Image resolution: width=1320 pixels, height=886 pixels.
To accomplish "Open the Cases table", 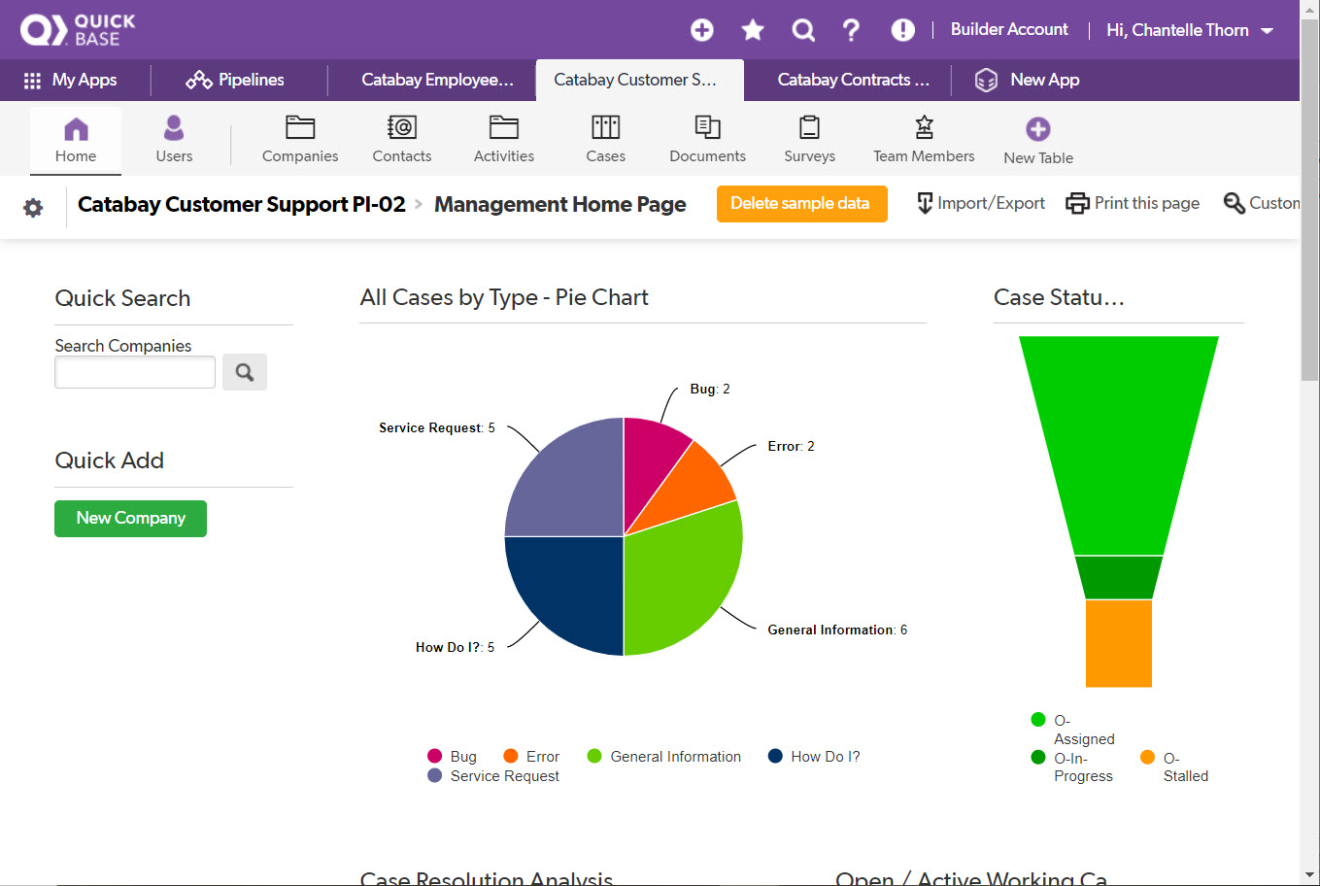I will coord(605,139).
